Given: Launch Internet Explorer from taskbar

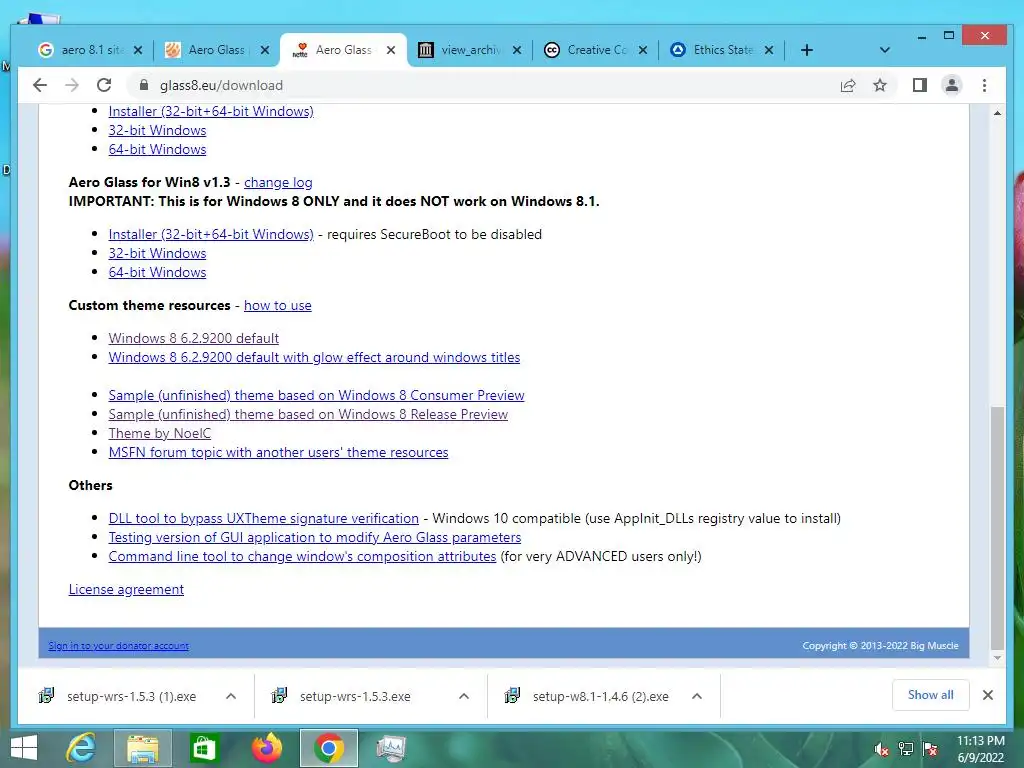Looking at the screenshot, I should click(x=81, y=748).
